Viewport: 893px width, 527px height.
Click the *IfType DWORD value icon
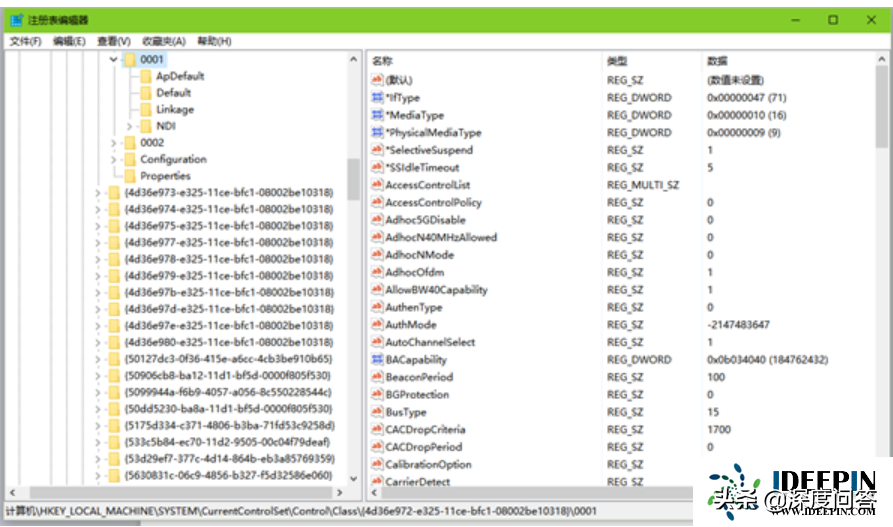coord(377,97)
